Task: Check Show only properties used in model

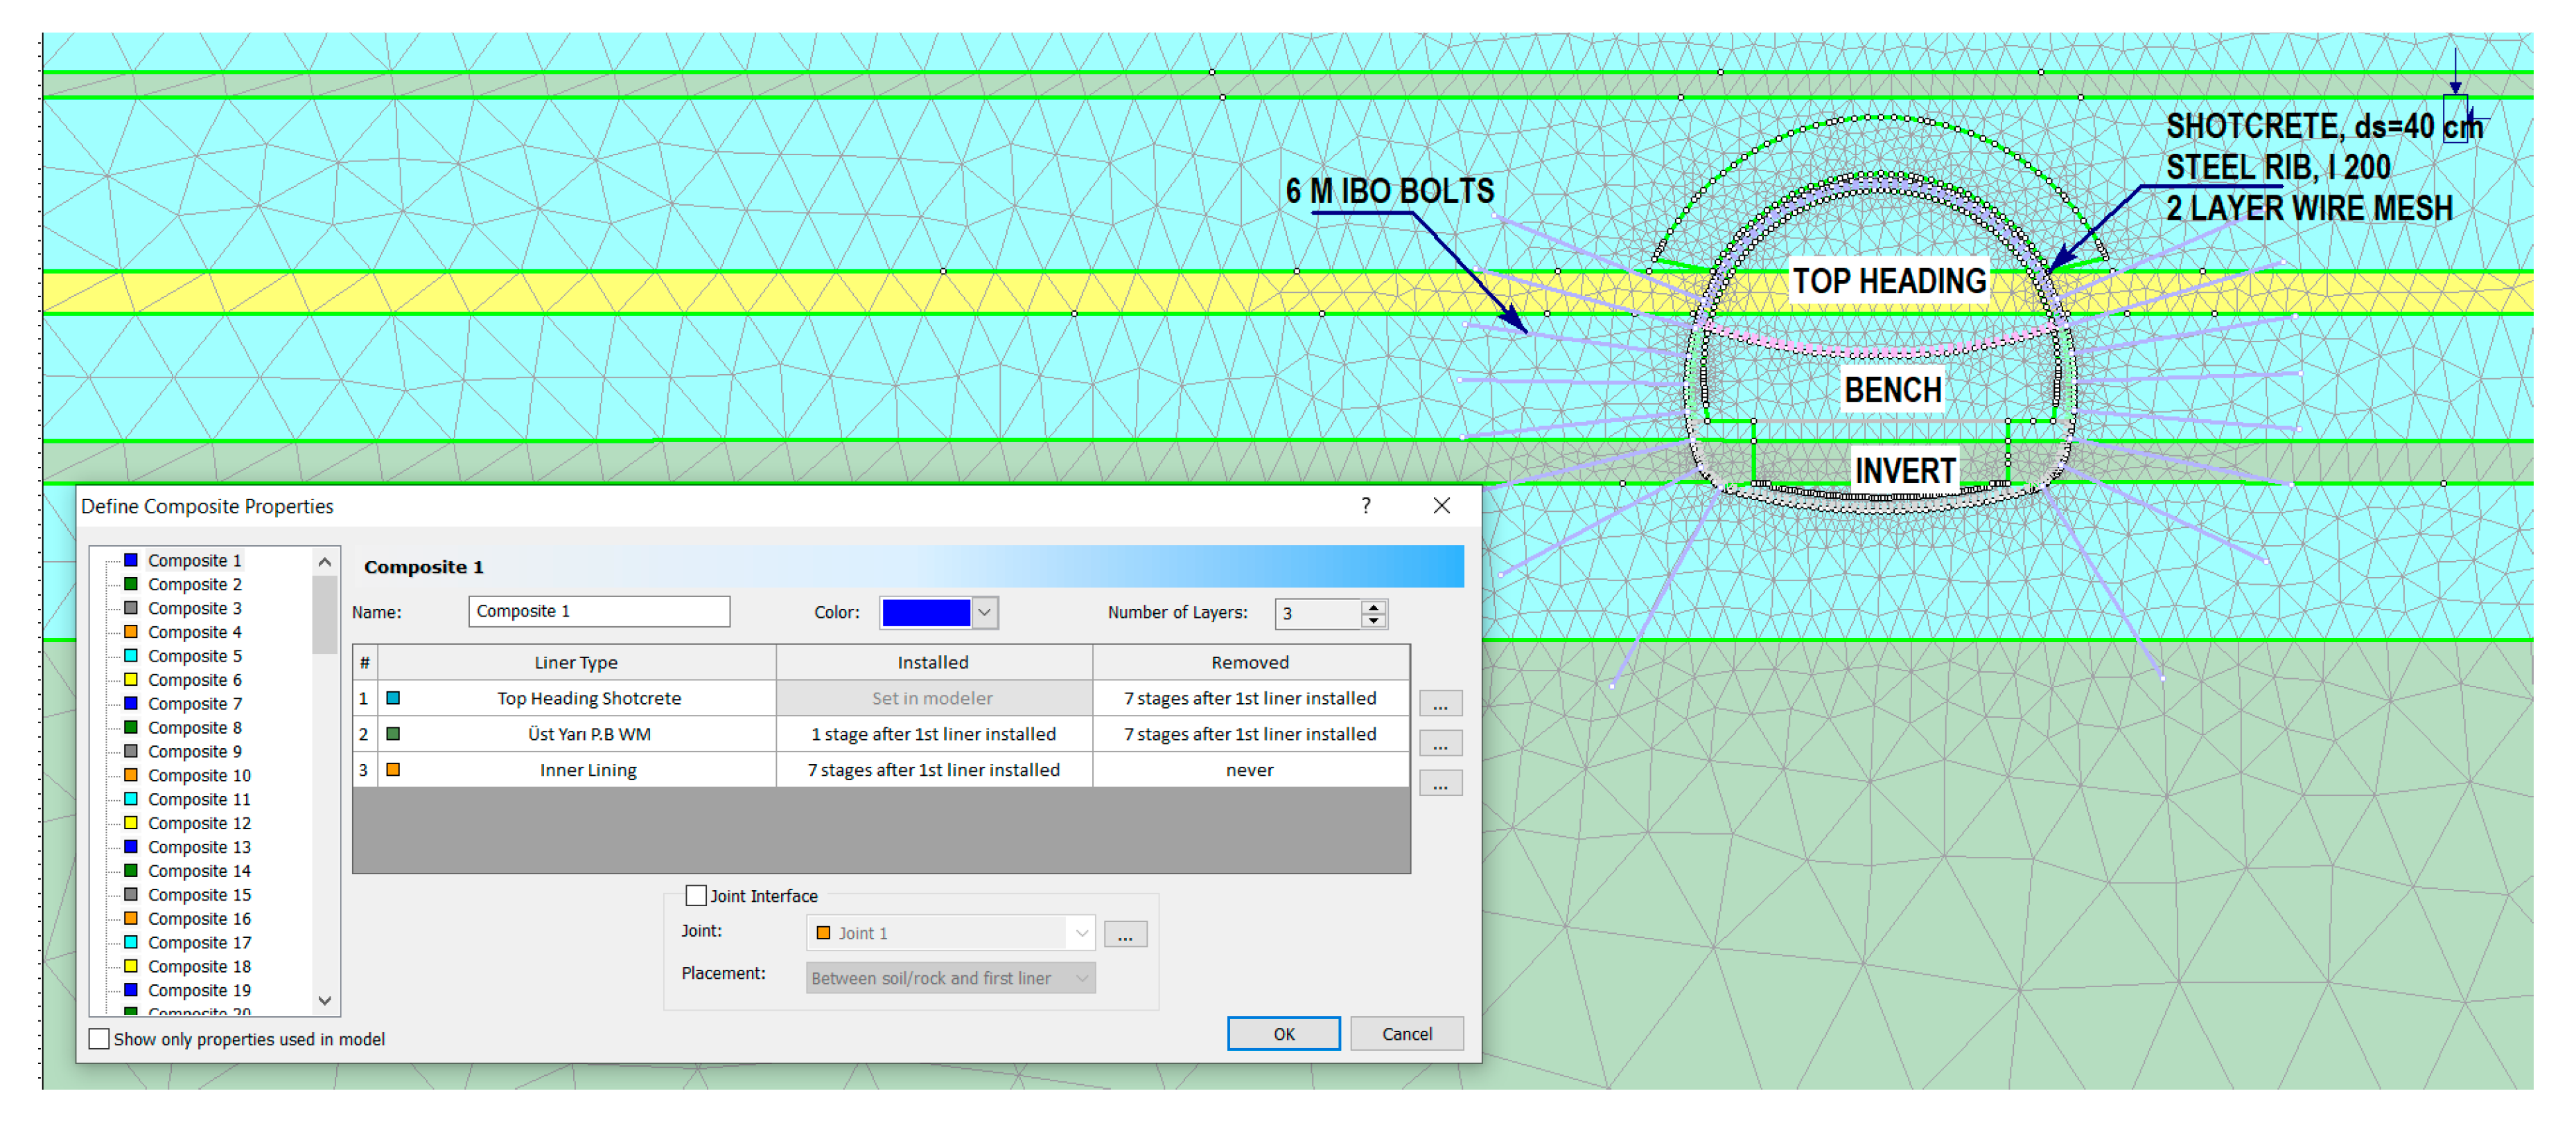Action: pos(99,1039)
